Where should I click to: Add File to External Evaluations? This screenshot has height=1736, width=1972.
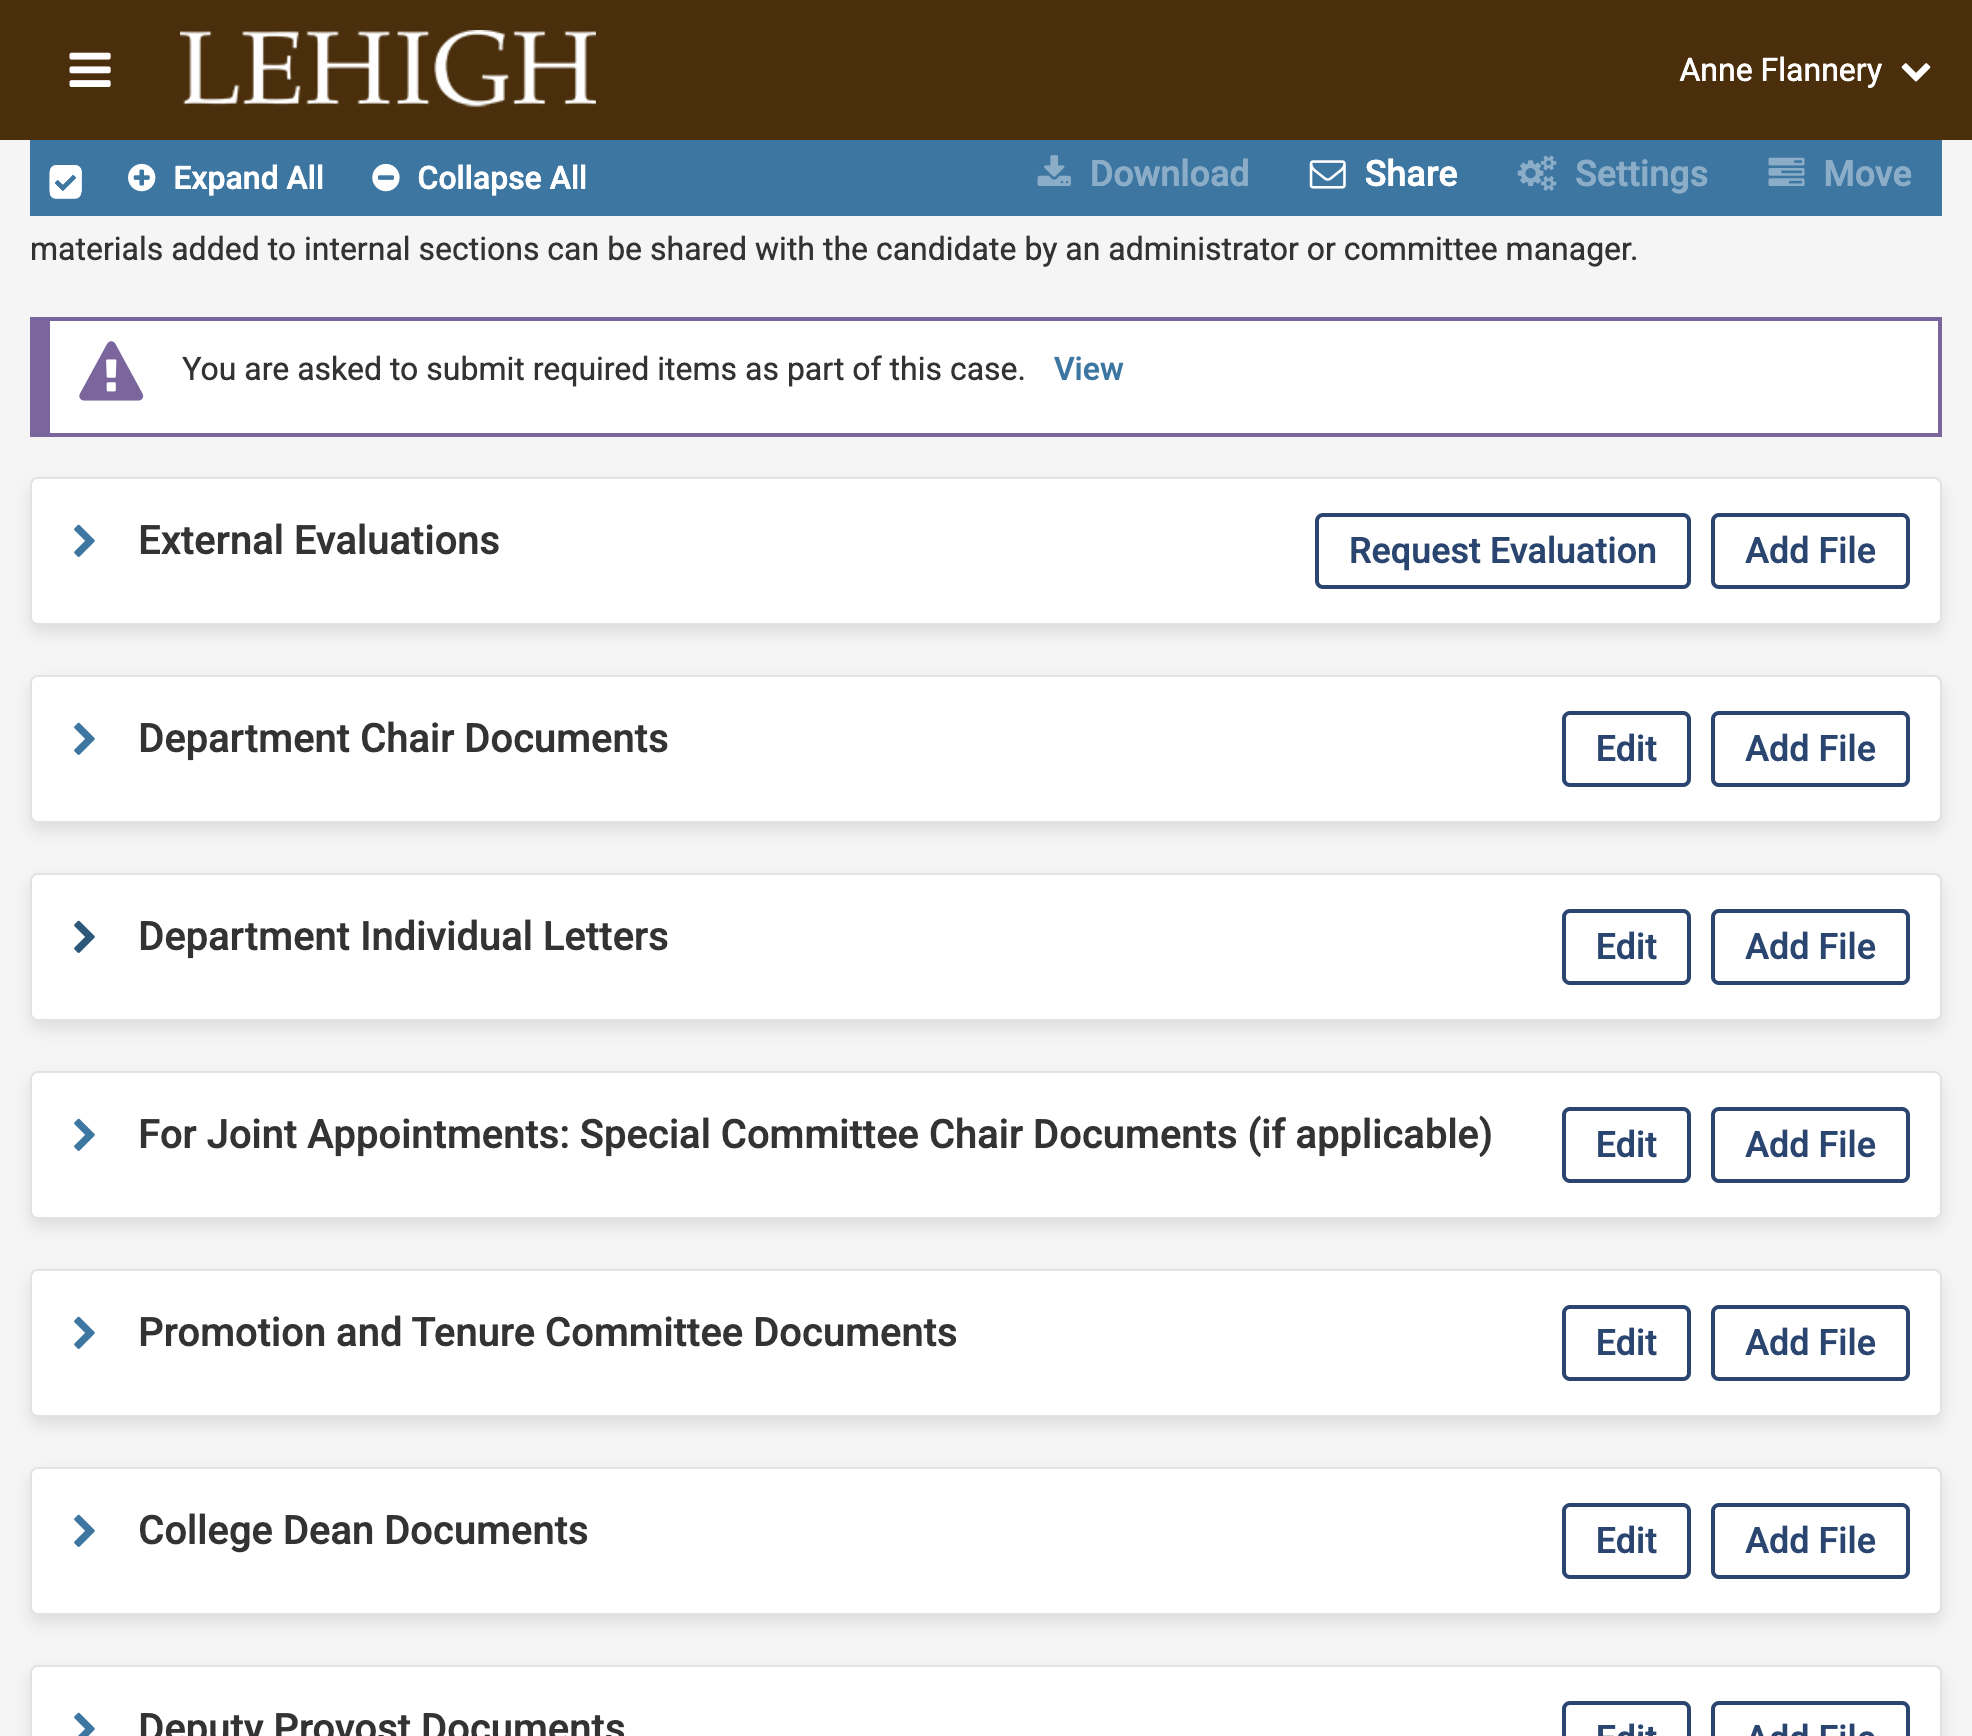pyautogui.click(x=1810, y=551)
